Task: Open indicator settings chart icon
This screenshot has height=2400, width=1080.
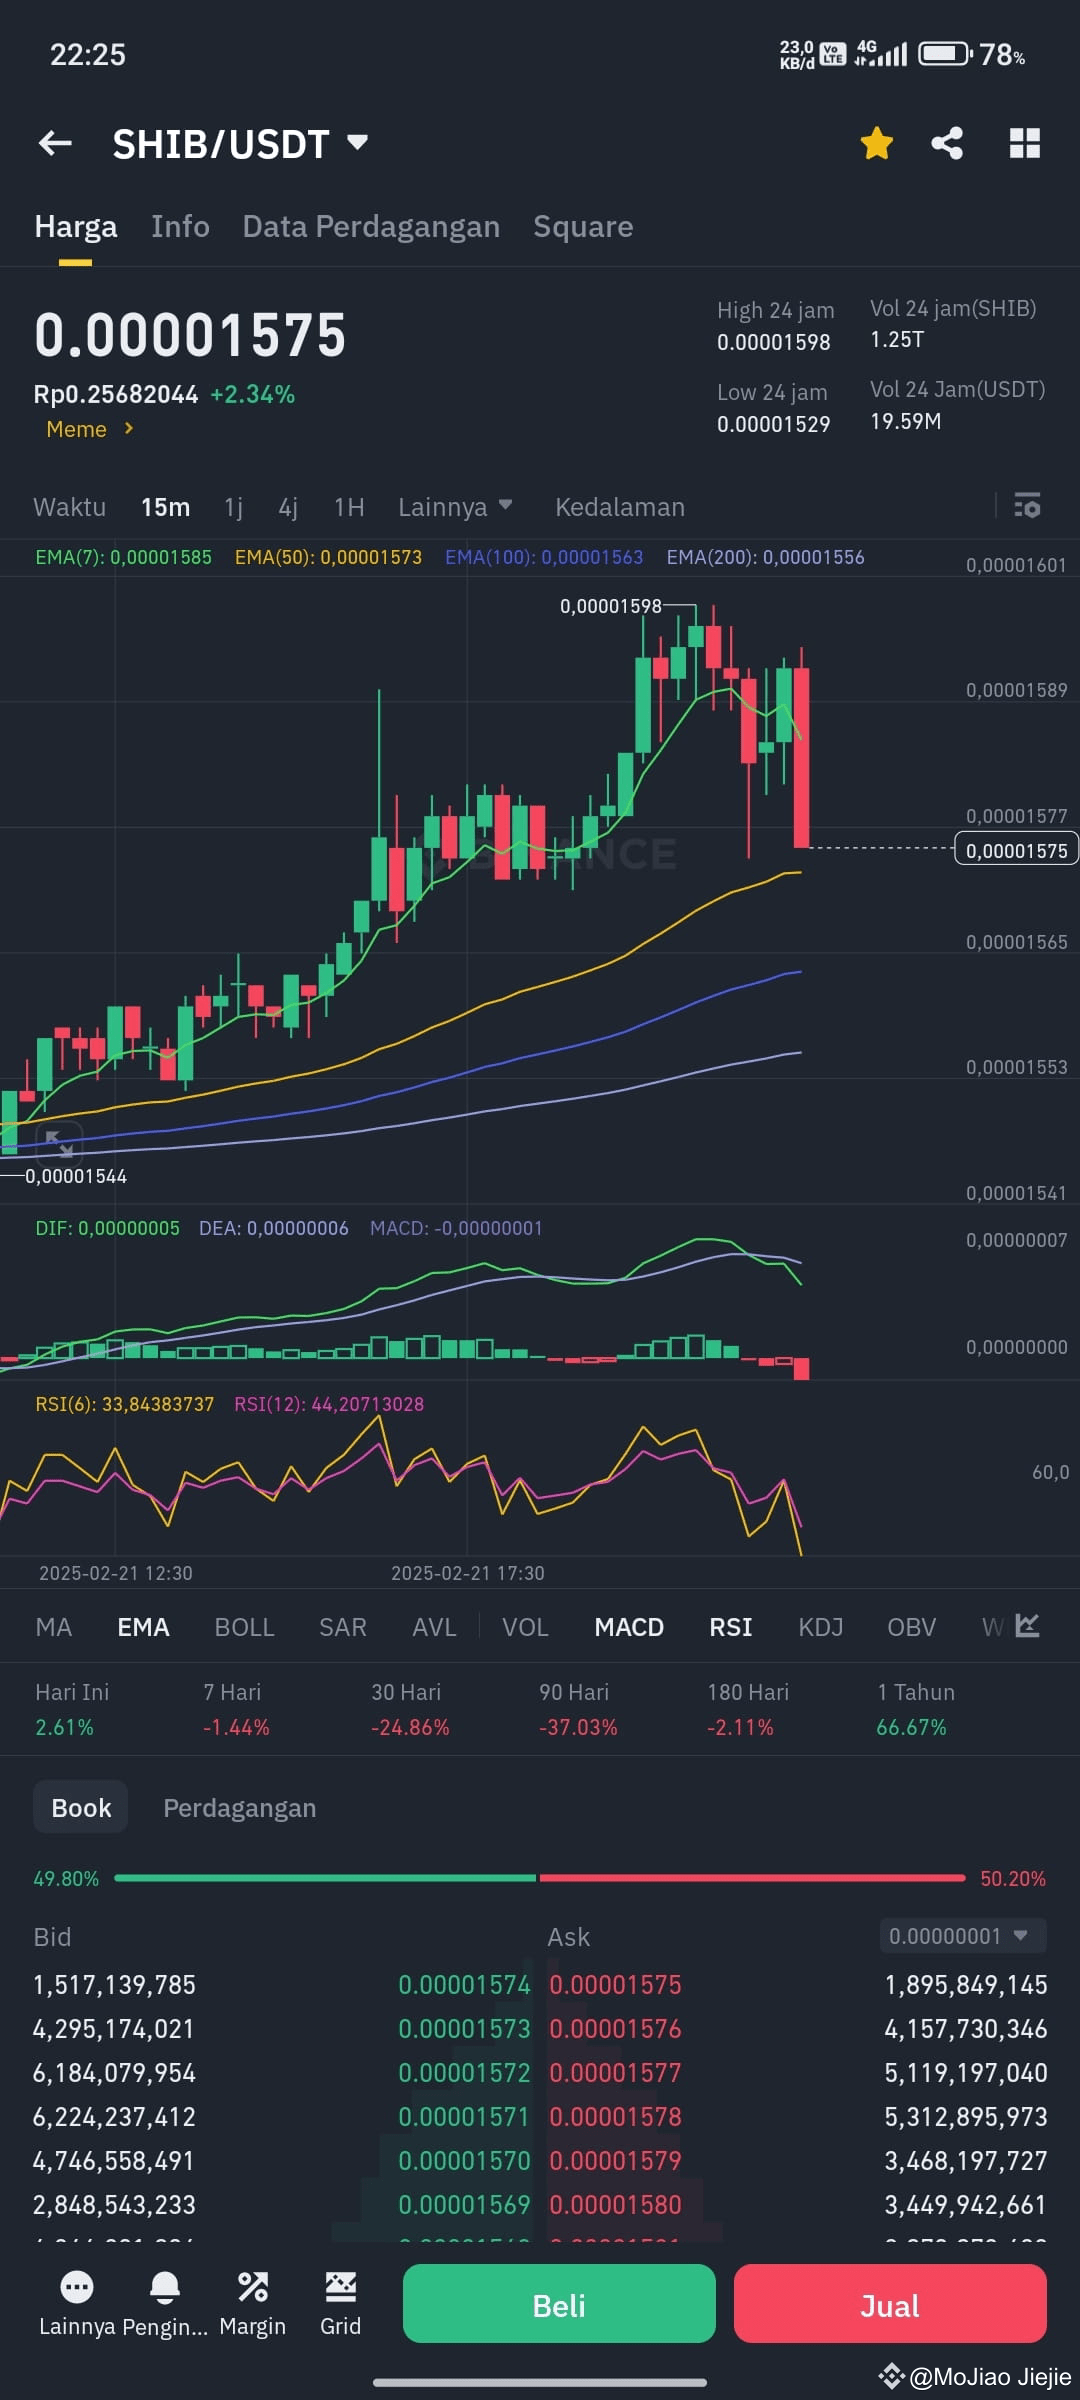Action: [1027, 1626]
